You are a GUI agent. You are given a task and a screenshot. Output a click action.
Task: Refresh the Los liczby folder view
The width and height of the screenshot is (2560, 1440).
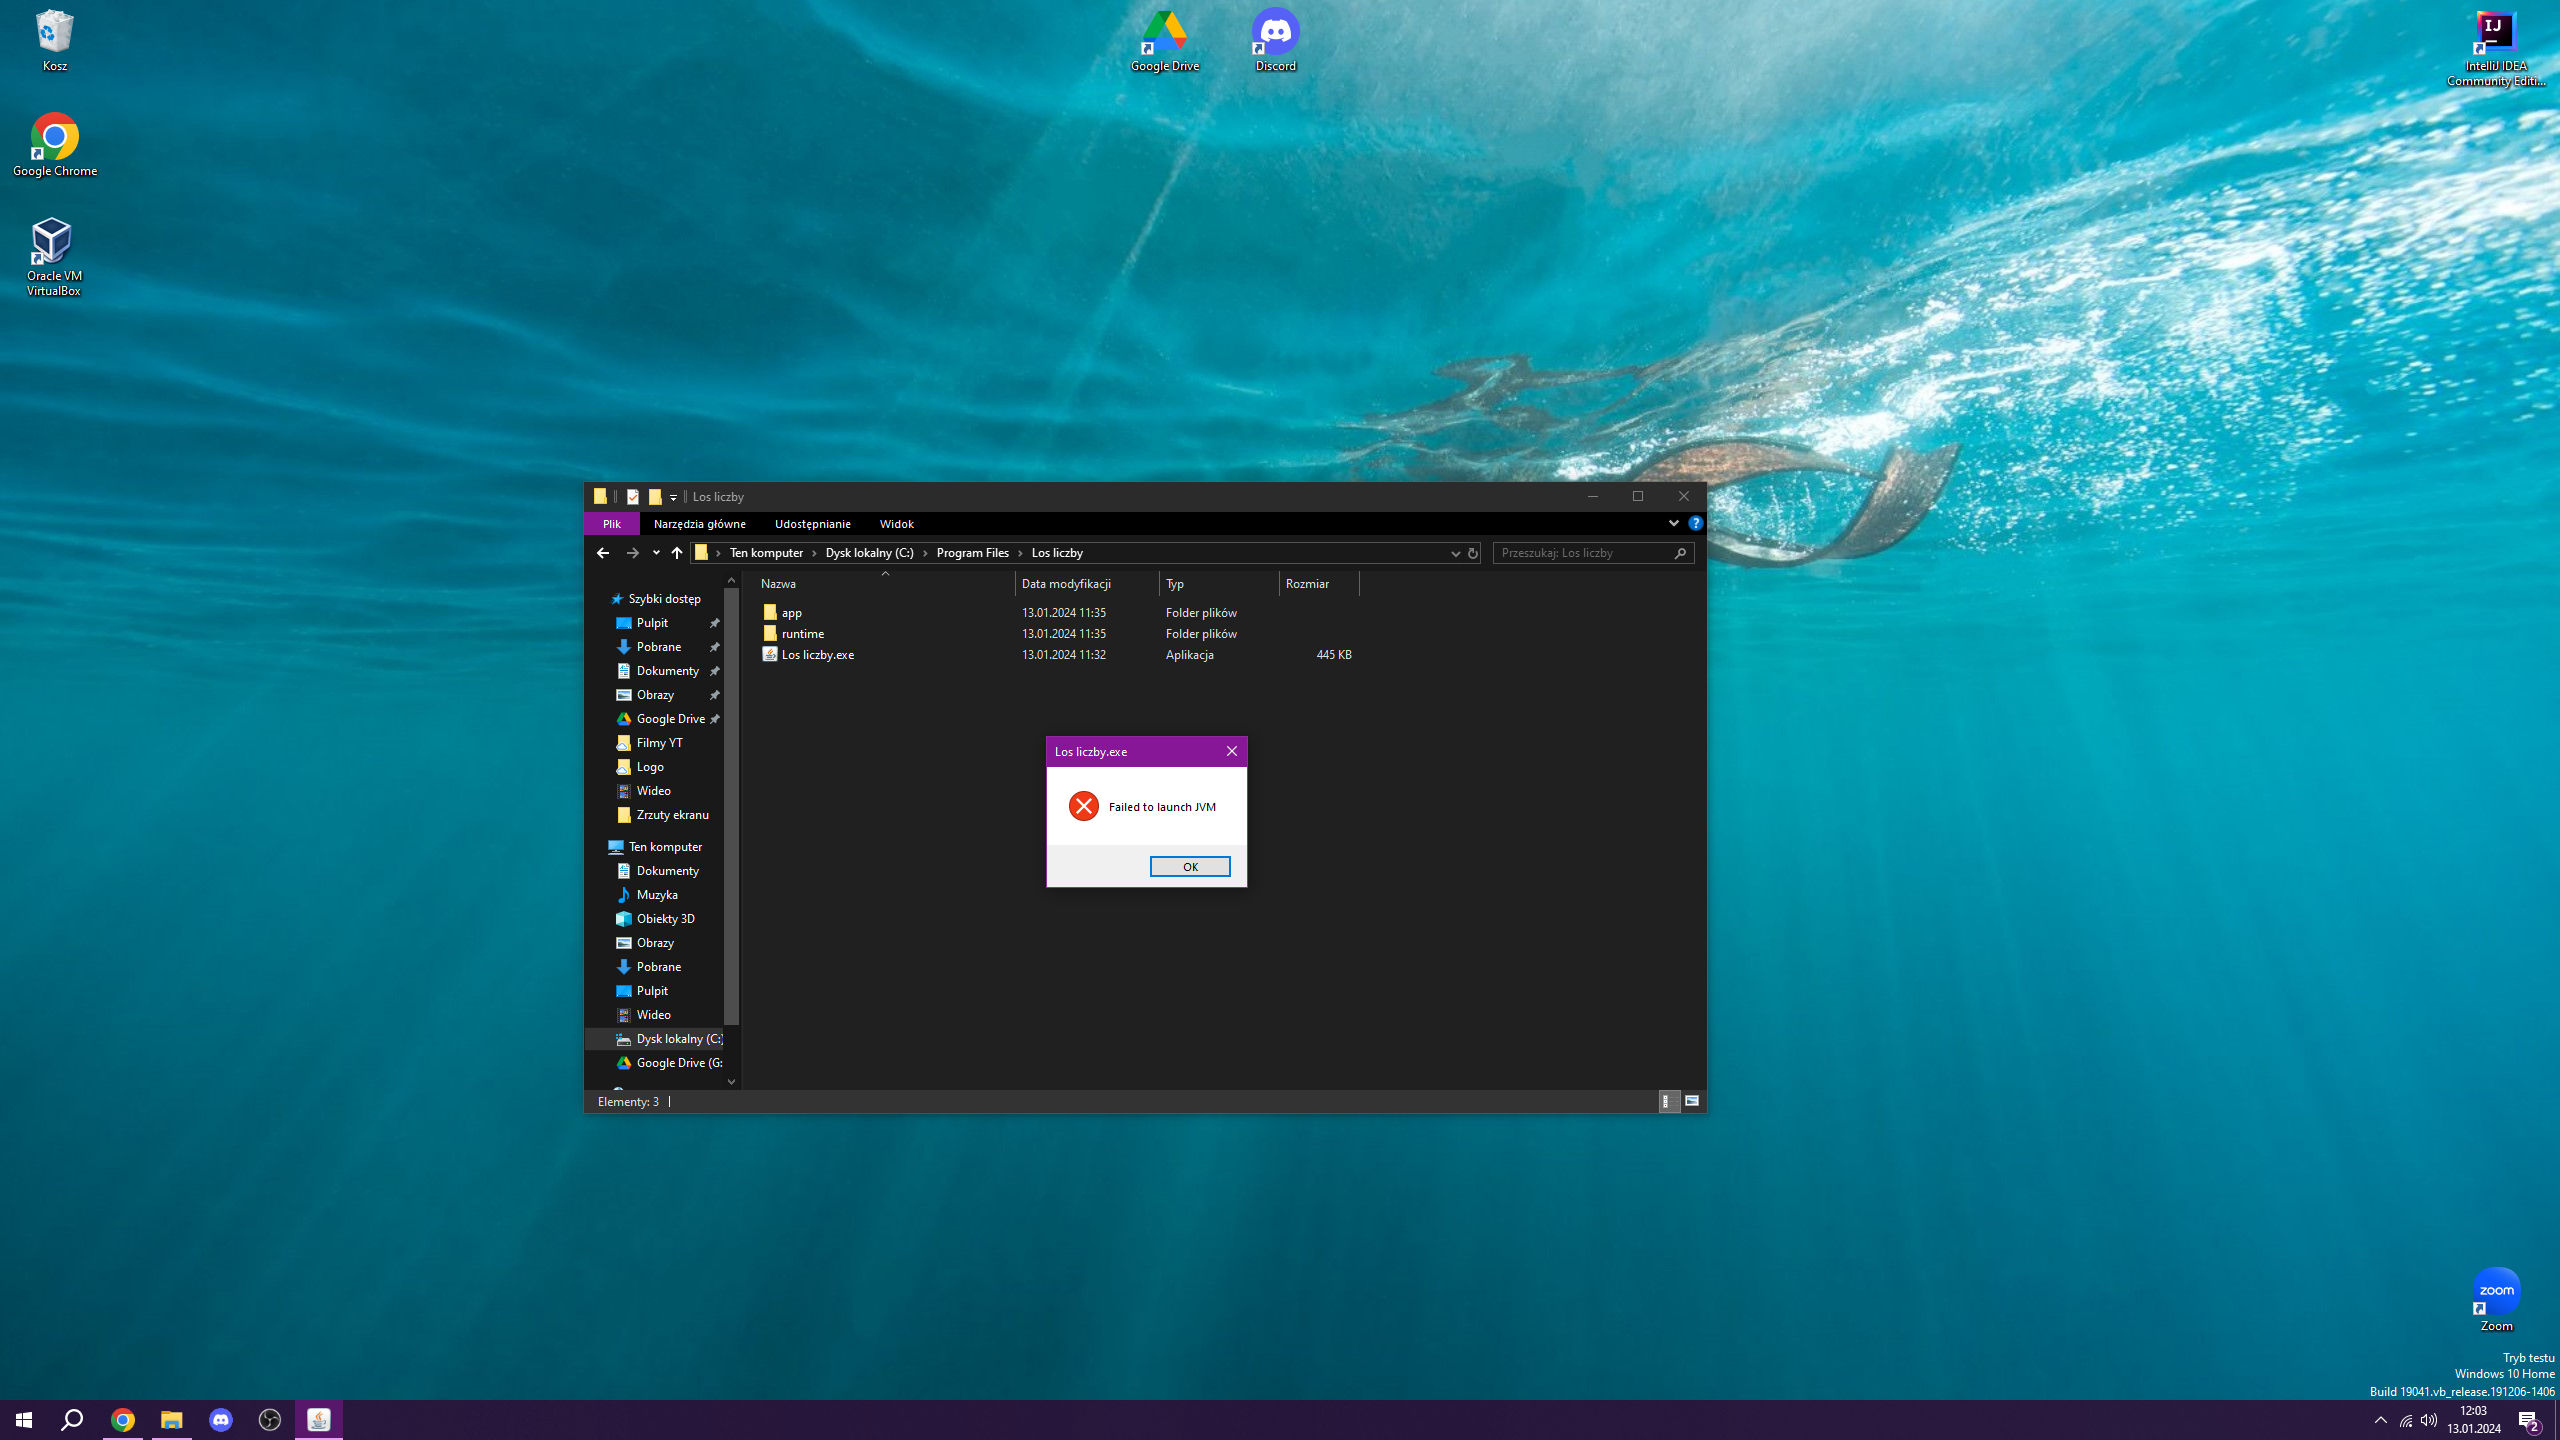click(1472, 553)
